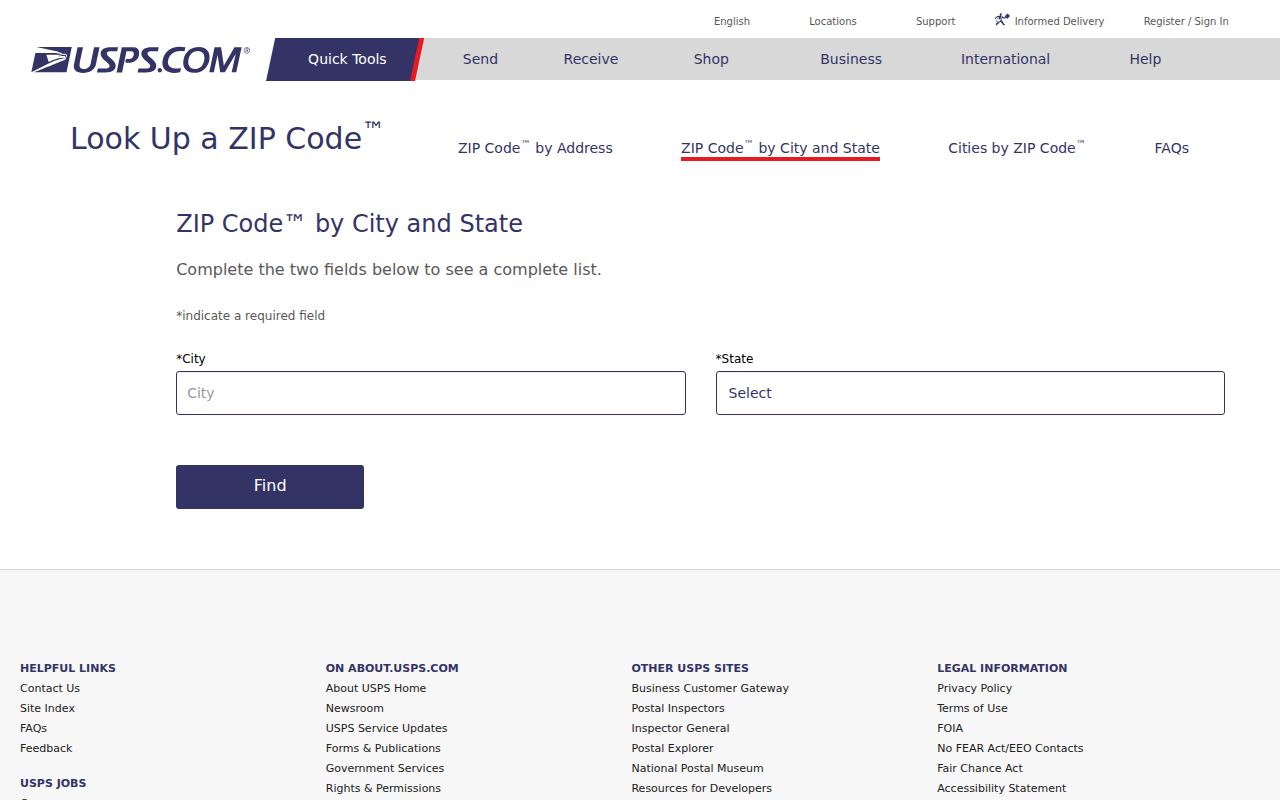Open the Postal Explorer link

(x=673, y=748)
